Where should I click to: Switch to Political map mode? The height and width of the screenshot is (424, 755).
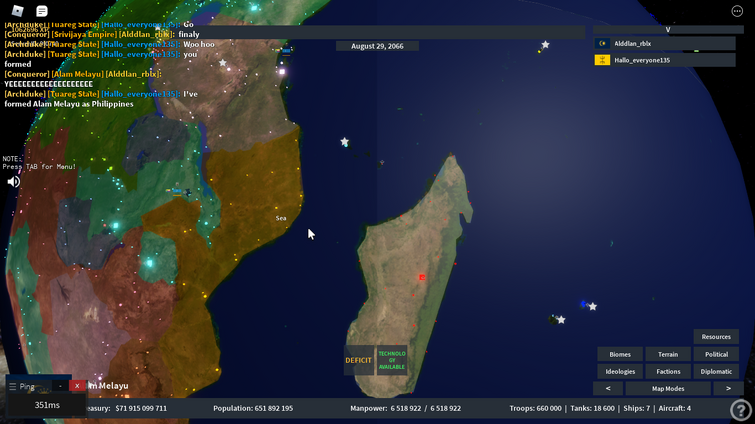(x=716, y=354)
